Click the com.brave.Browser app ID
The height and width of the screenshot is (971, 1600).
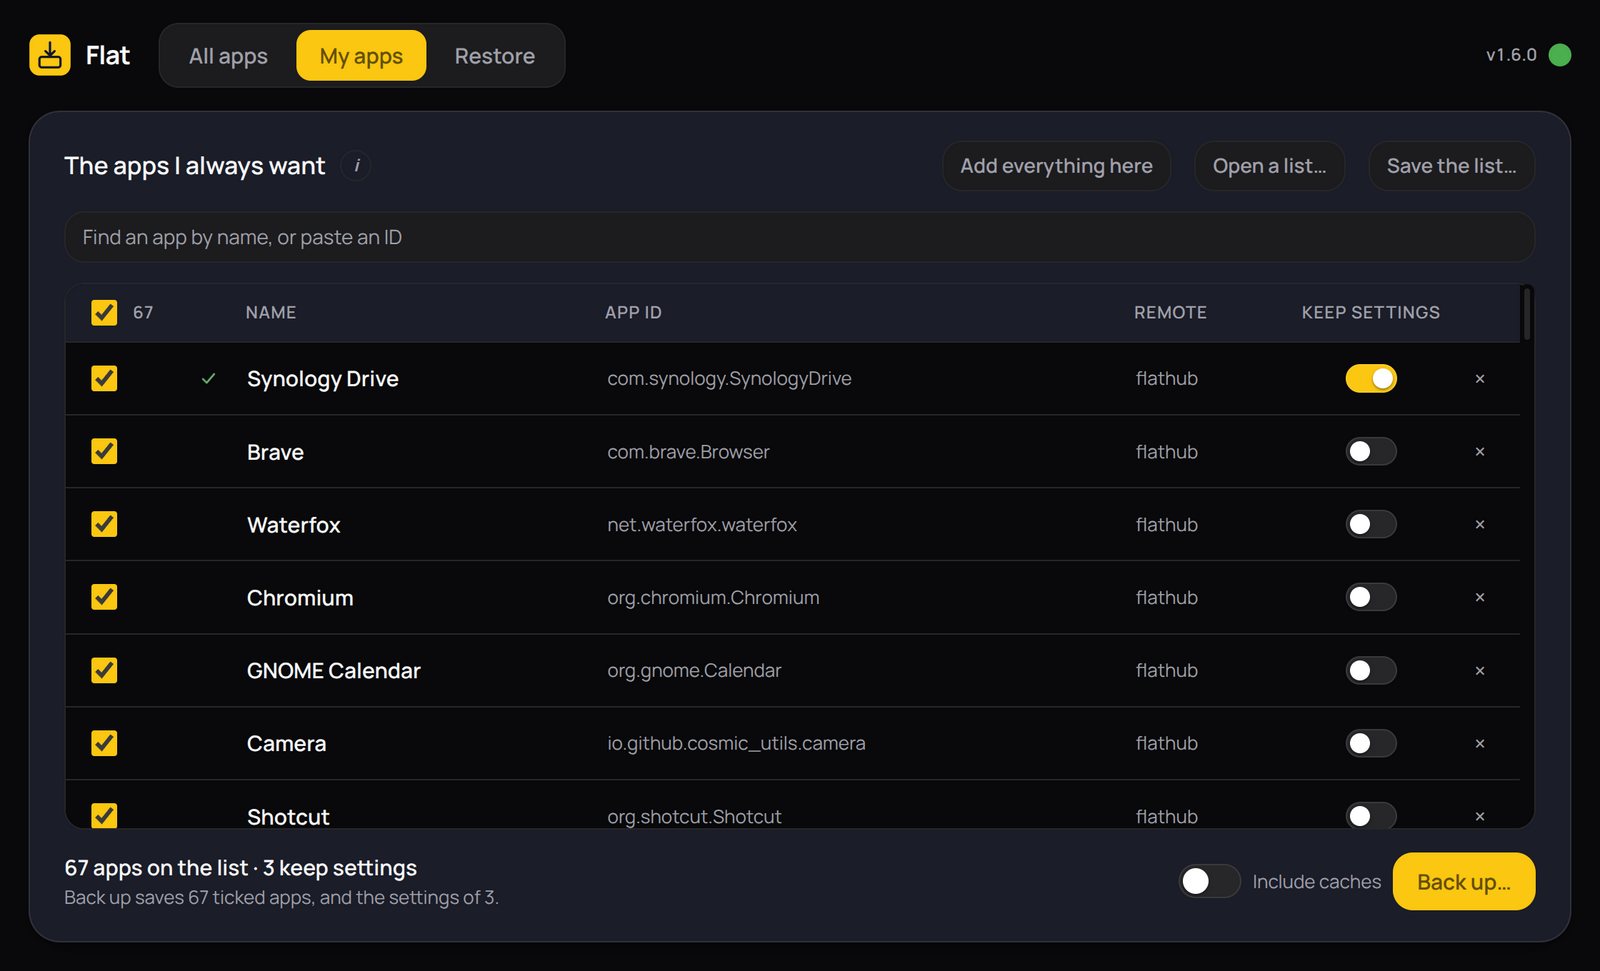688,452
